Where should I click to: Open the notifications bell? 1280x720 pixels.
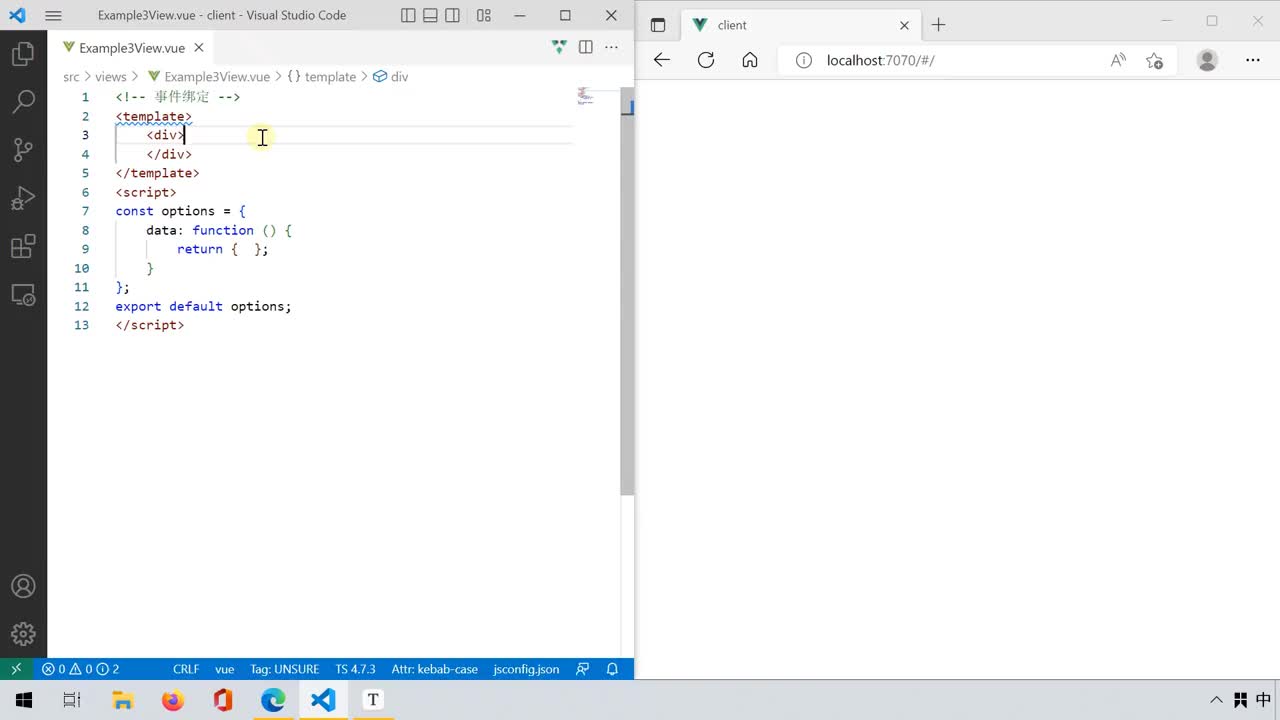click(613, 669)
